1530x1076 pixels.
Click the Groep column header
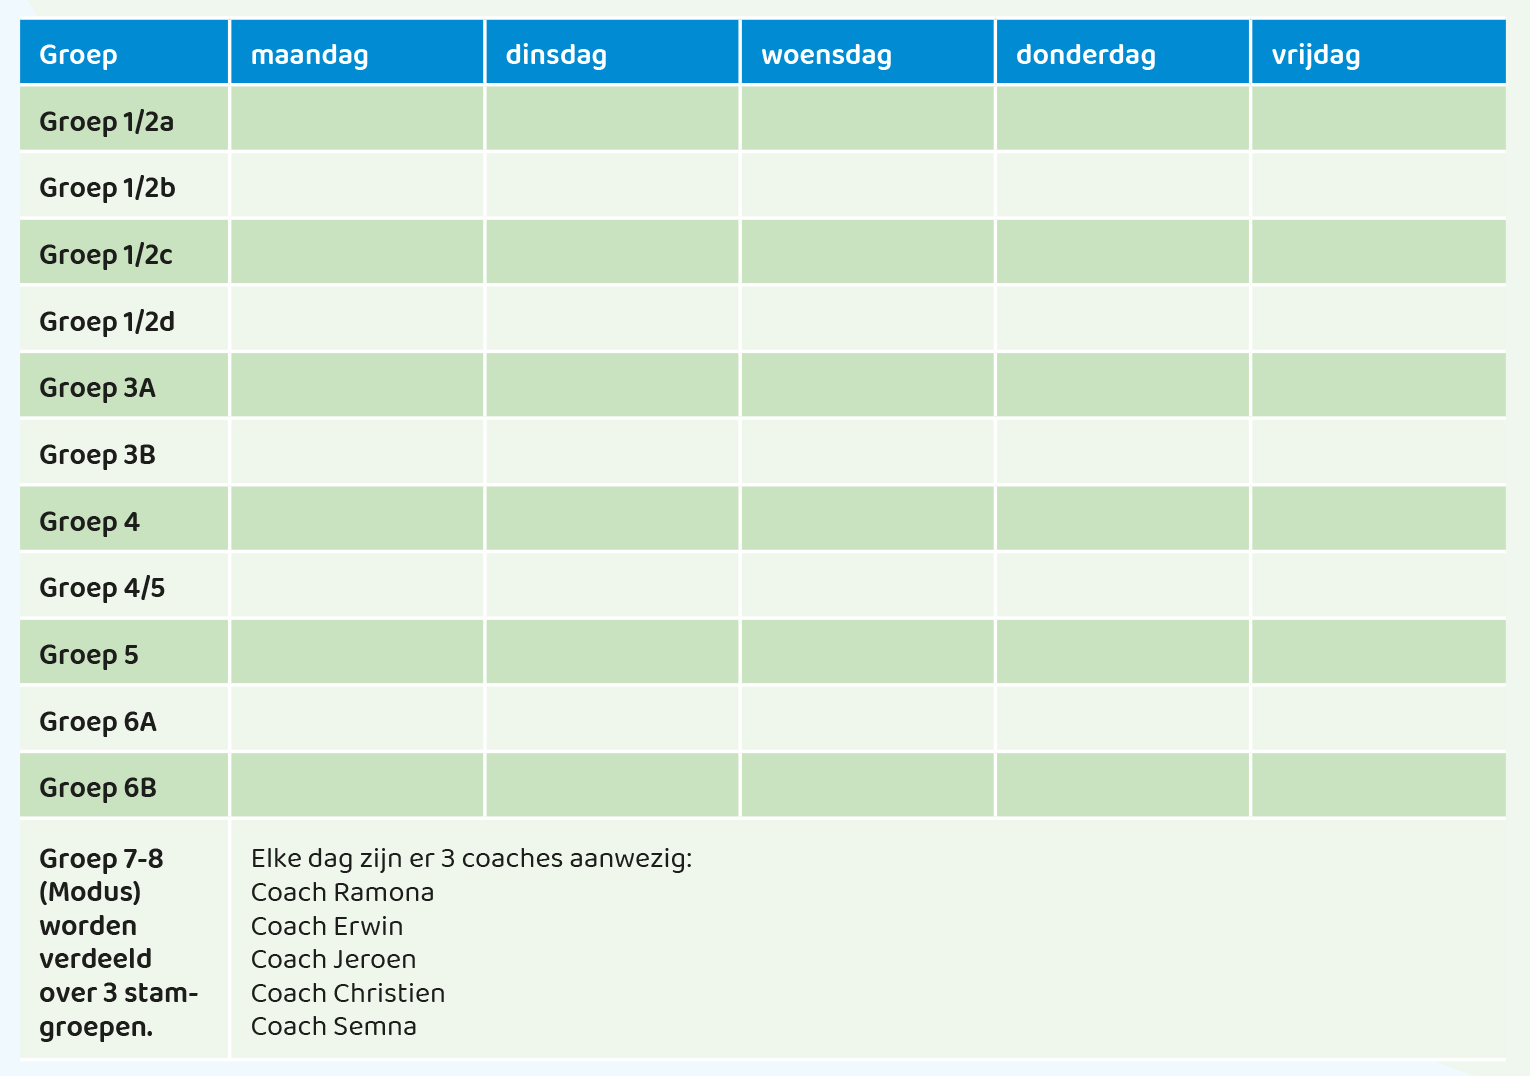point(78,54)
